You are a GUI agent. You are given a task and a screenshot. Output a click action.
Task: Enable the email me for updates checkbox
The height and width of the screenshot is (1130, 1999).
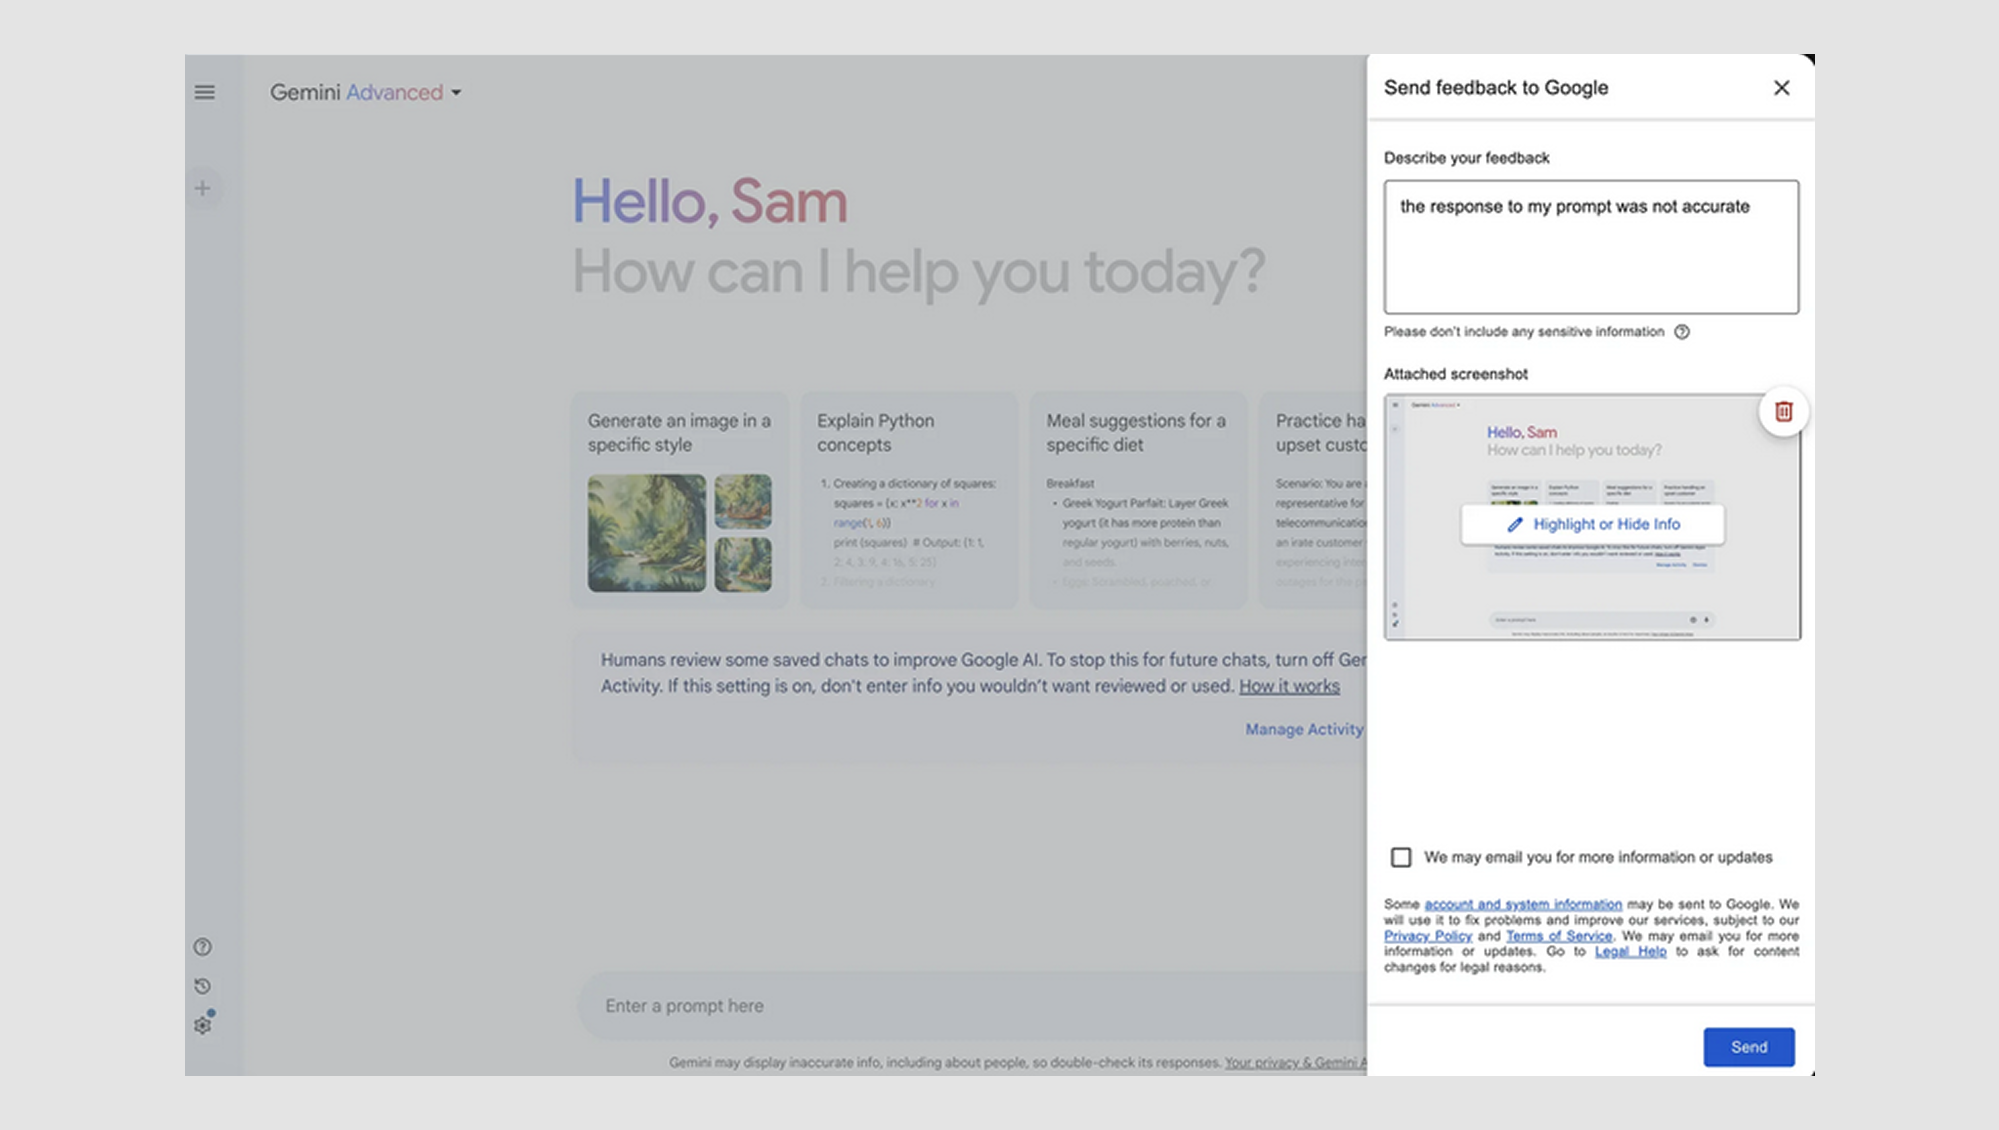tap(1401, 857)
